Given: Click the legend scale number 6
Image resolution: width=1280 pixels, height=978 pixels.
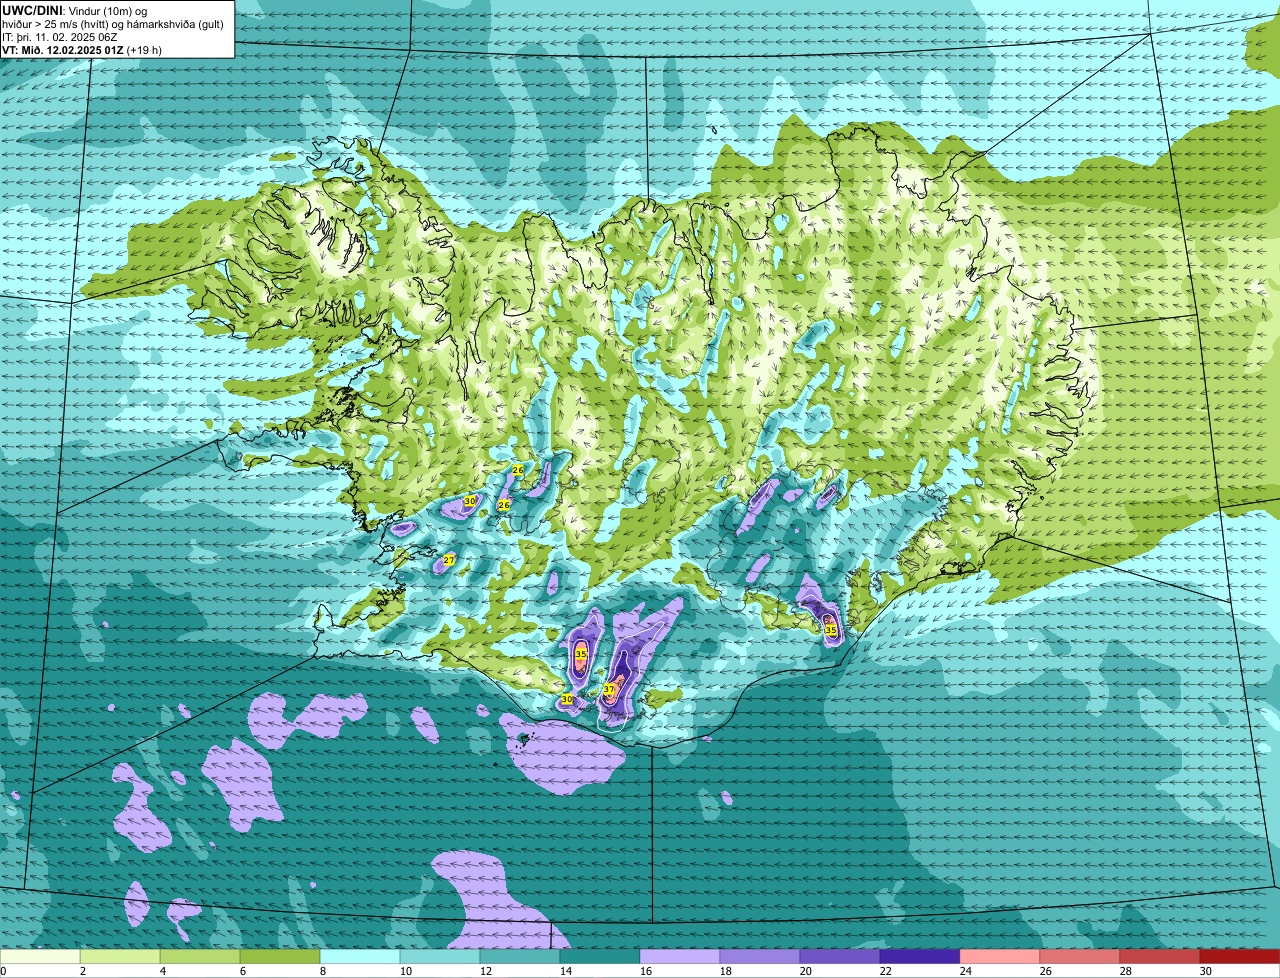Looking at the screenshot, I should (242, 971).
